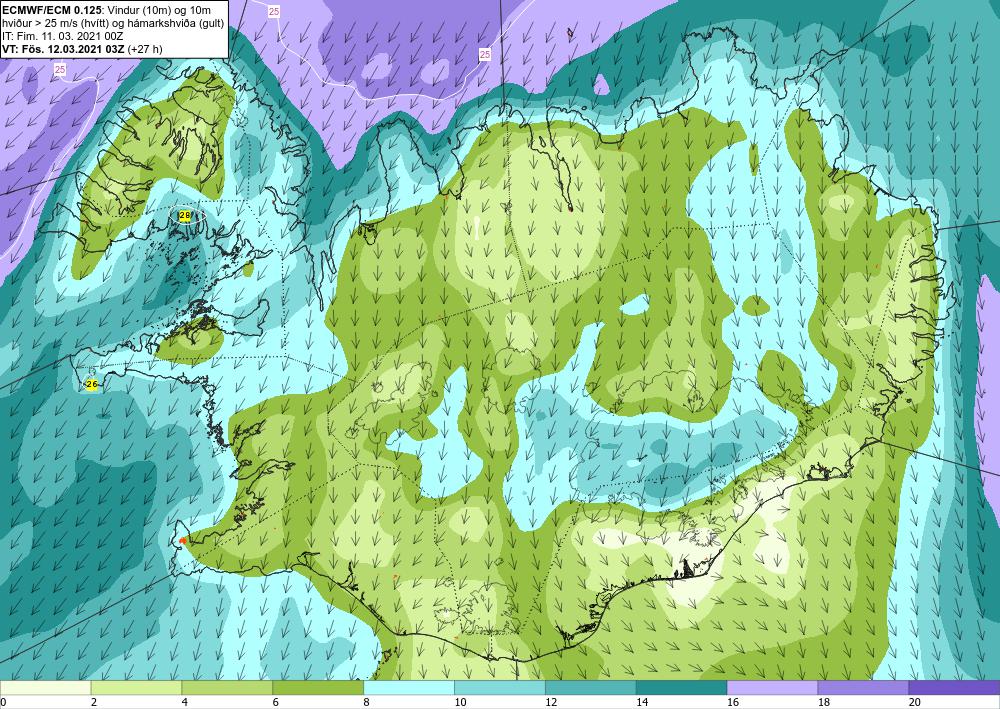The height and width of the screenshot is (709, 1000).
Task: Click the scale value '20'
Action: (915, 703)
